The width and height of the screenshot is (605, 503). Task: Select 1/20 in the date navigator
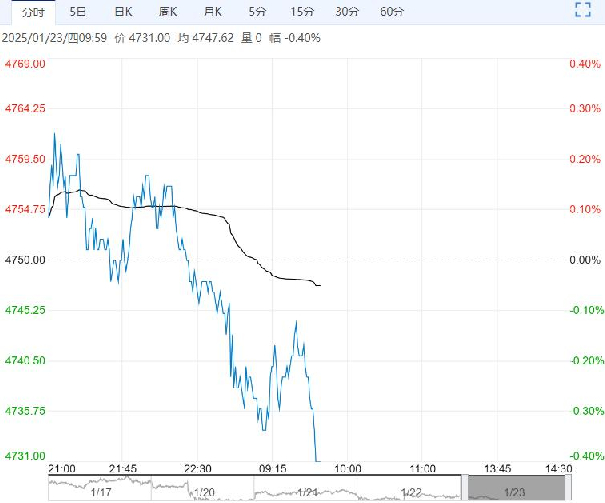(205, 492)
